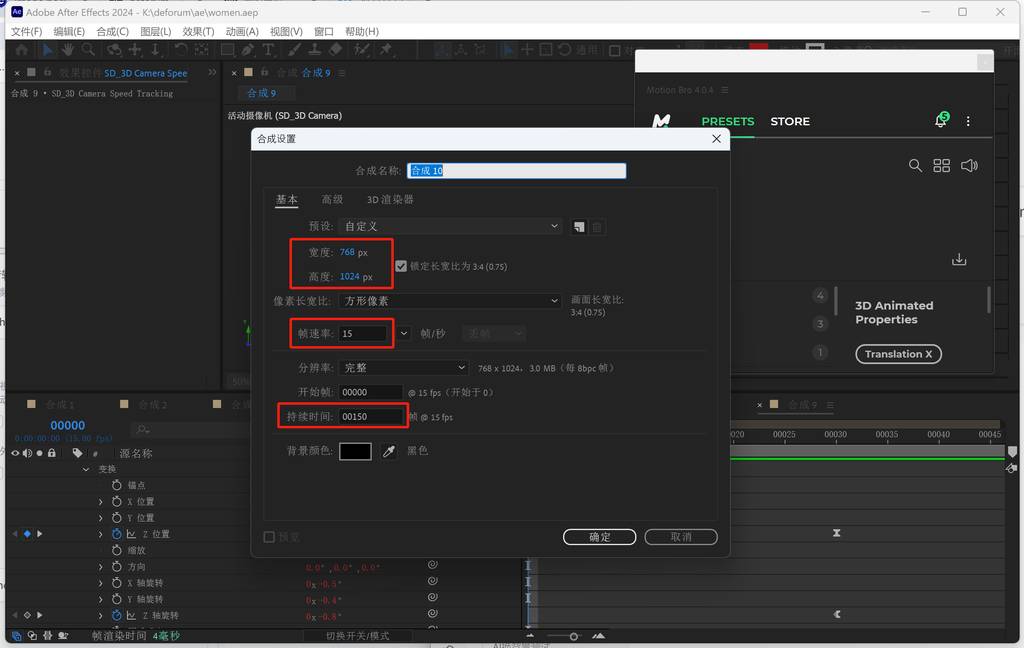The width and height of the screenshot is (1024, 648).
Task: Click the 取消 button
Action: (681, 537)
